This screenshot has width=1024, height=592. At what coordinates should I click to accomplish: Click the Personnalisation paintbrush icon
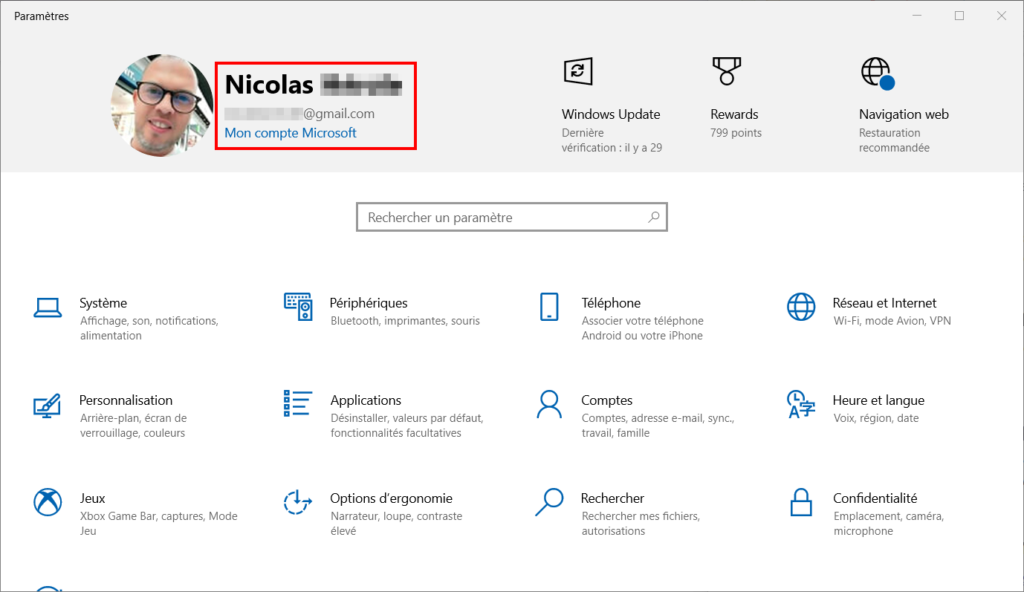tap(47, 405)
